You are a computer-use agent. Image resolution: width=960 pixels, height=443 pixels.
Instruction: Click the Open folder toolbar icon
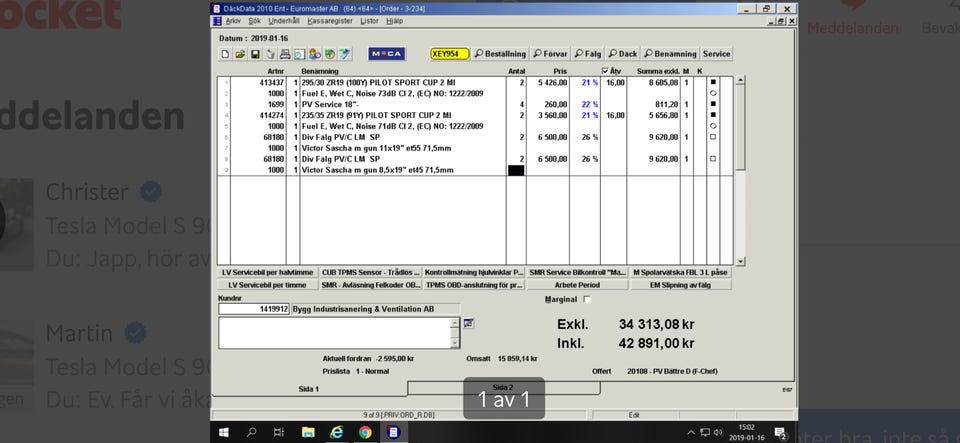tap(240, 54)
